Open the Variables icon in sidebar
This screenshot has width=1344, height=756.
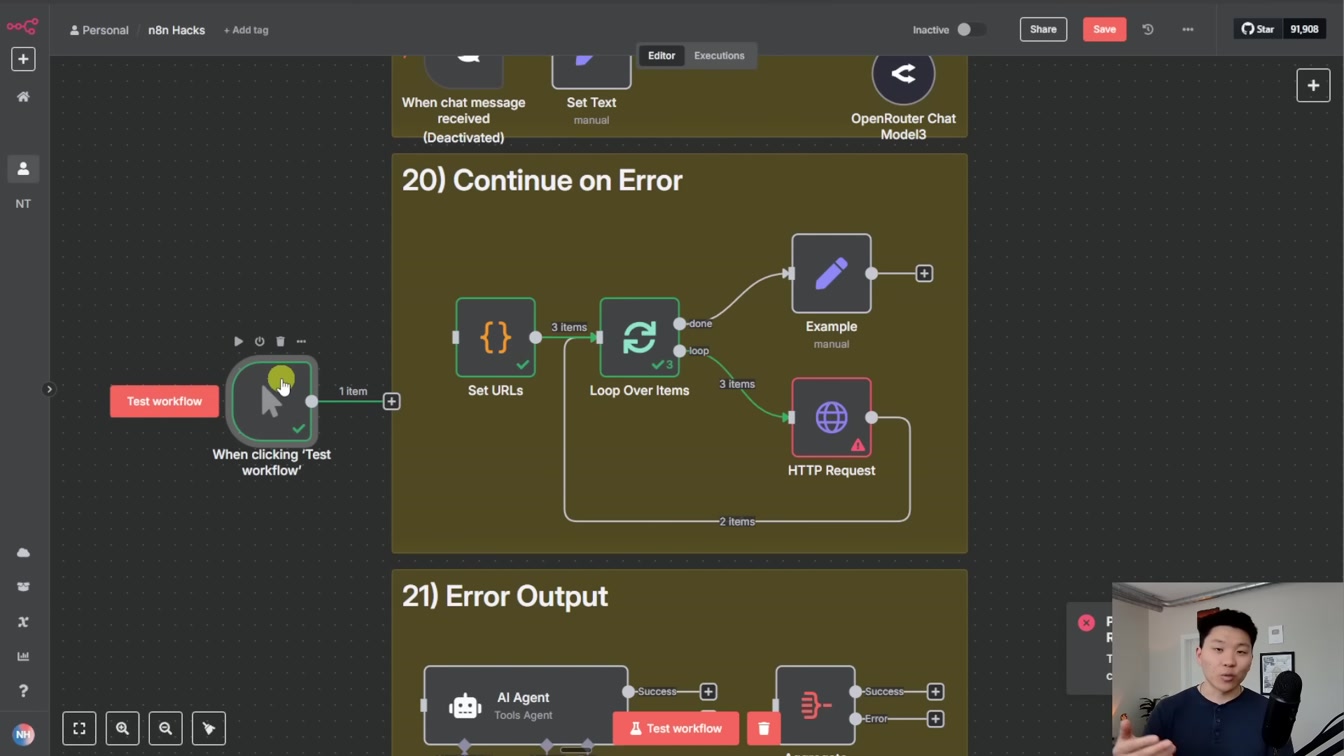click(x=23, y=622)
